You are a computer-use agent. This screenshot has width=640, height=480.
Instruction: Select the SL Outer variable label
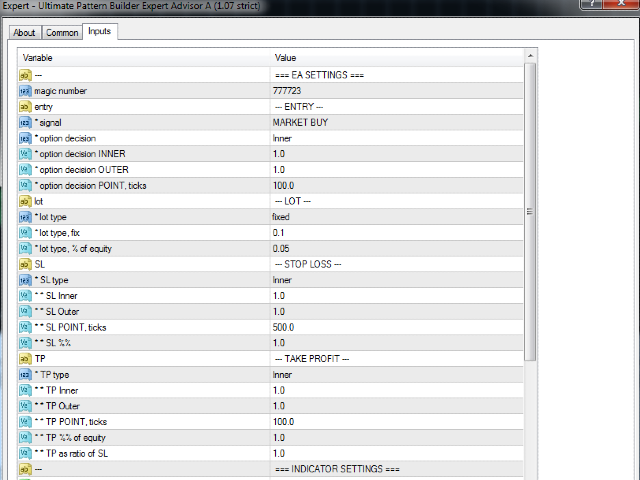point(57,312)
